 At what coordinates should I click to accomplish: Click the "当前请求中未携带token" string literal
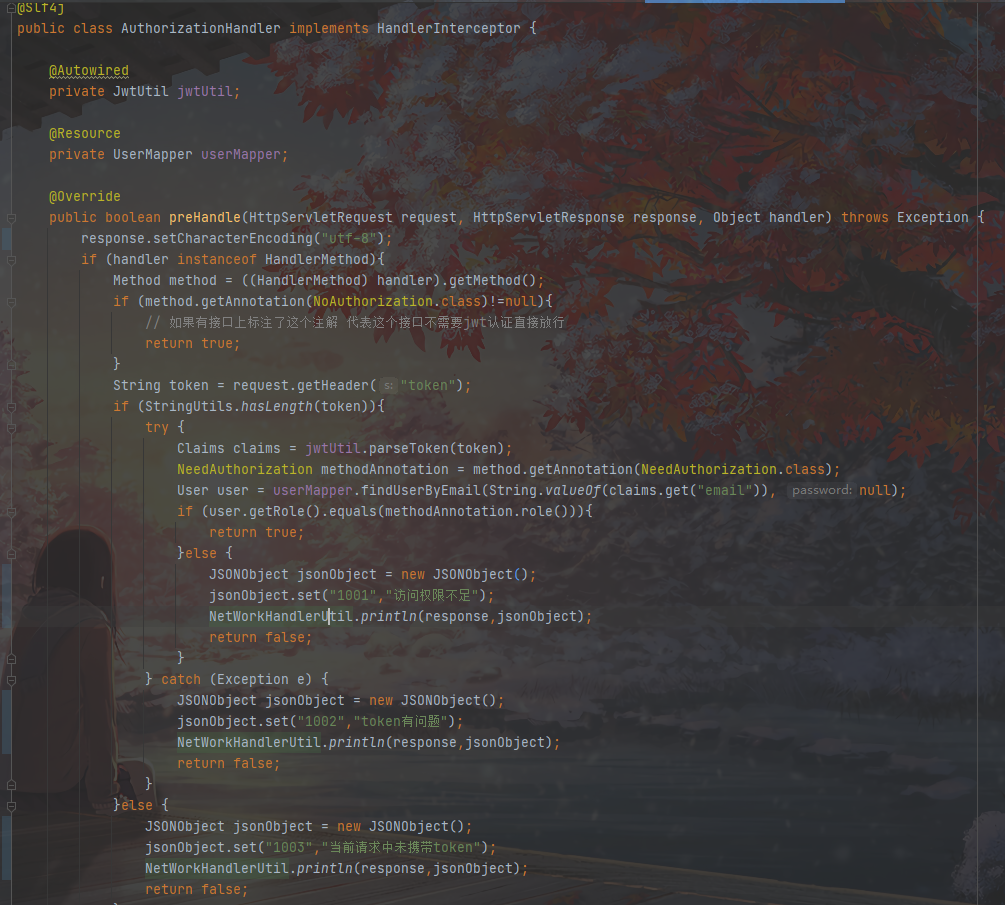click(401, 847)
